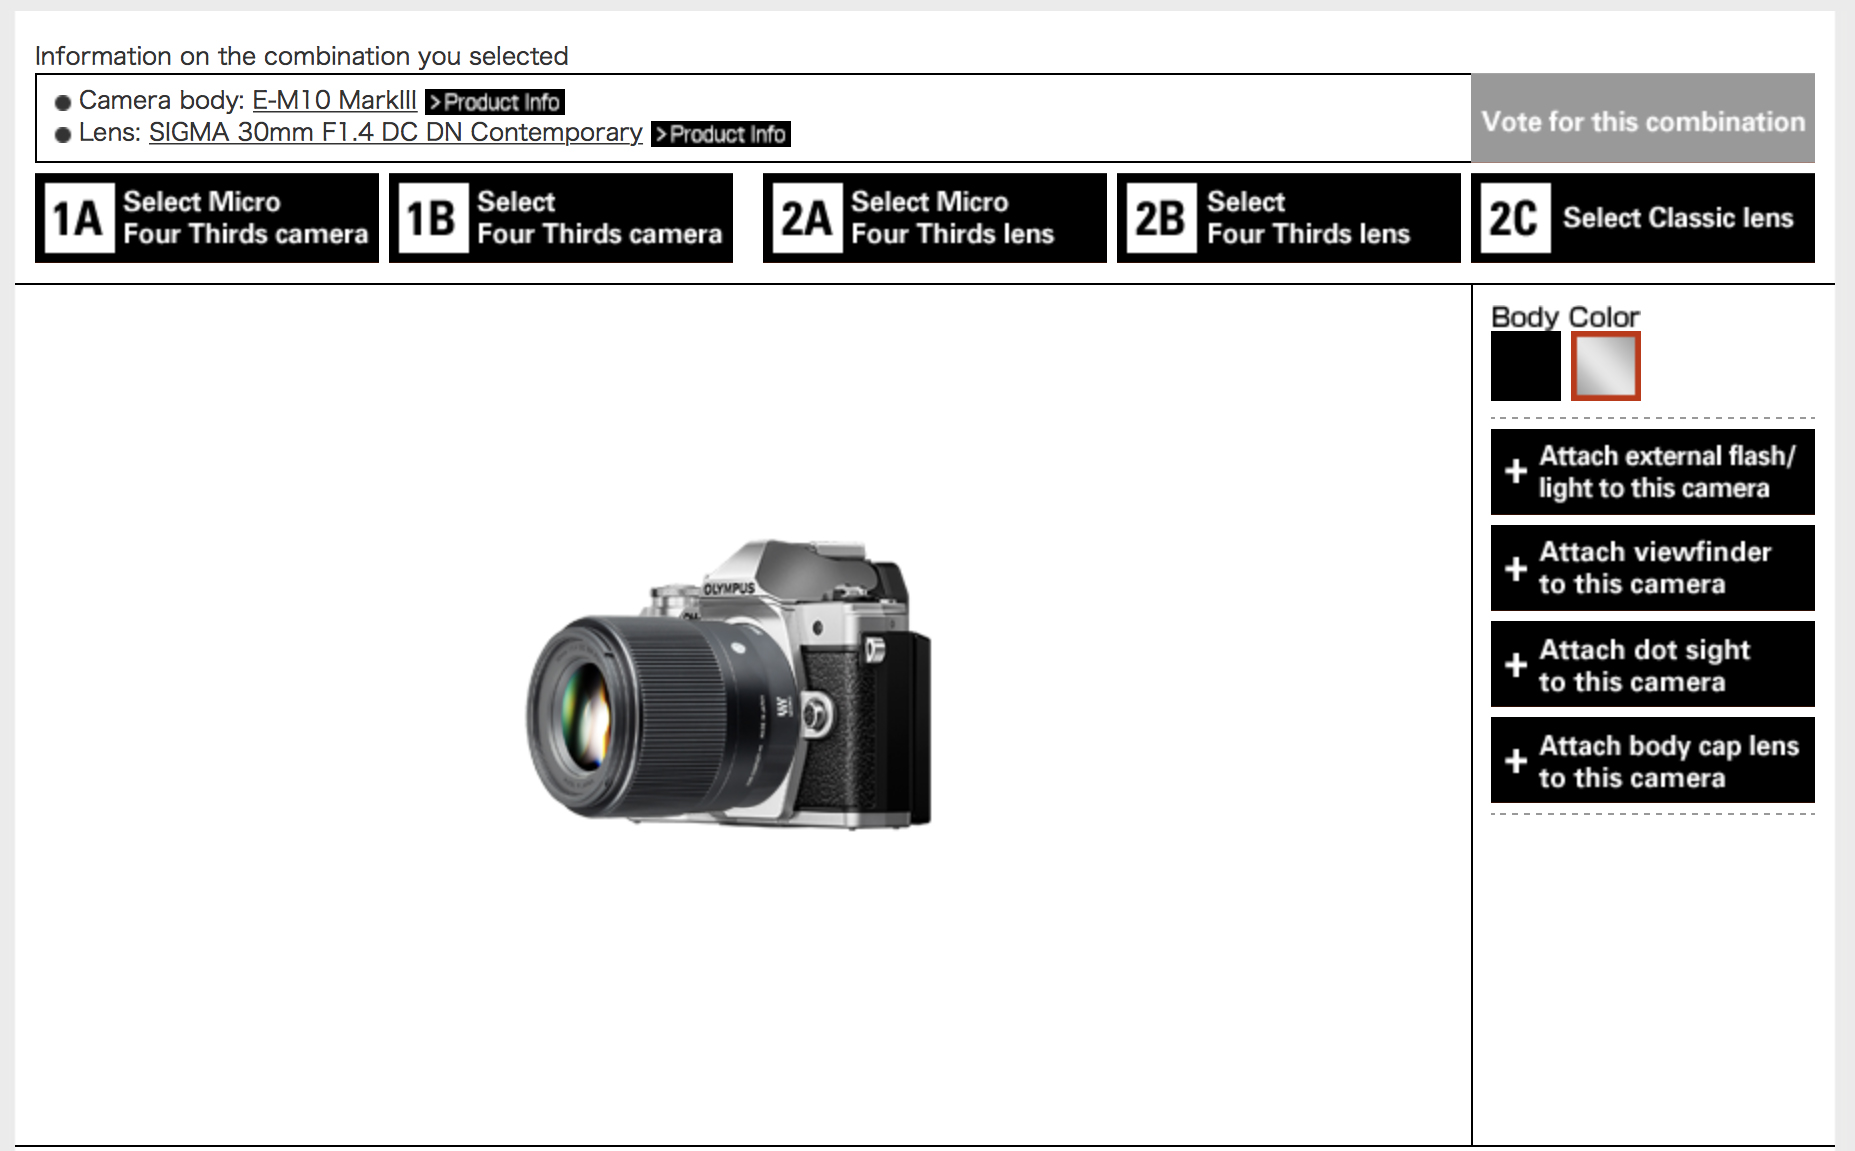
Task: Open the 1B Four Thirds camera selector
Action: coord(560,217)
